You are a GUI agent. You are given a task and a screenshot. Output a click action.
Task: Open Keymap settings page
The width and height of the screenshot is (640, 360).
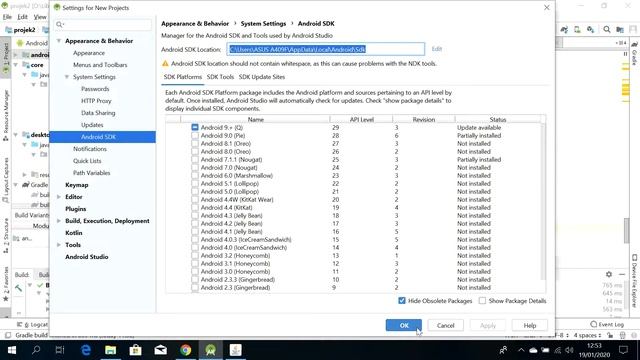(77, 185)
